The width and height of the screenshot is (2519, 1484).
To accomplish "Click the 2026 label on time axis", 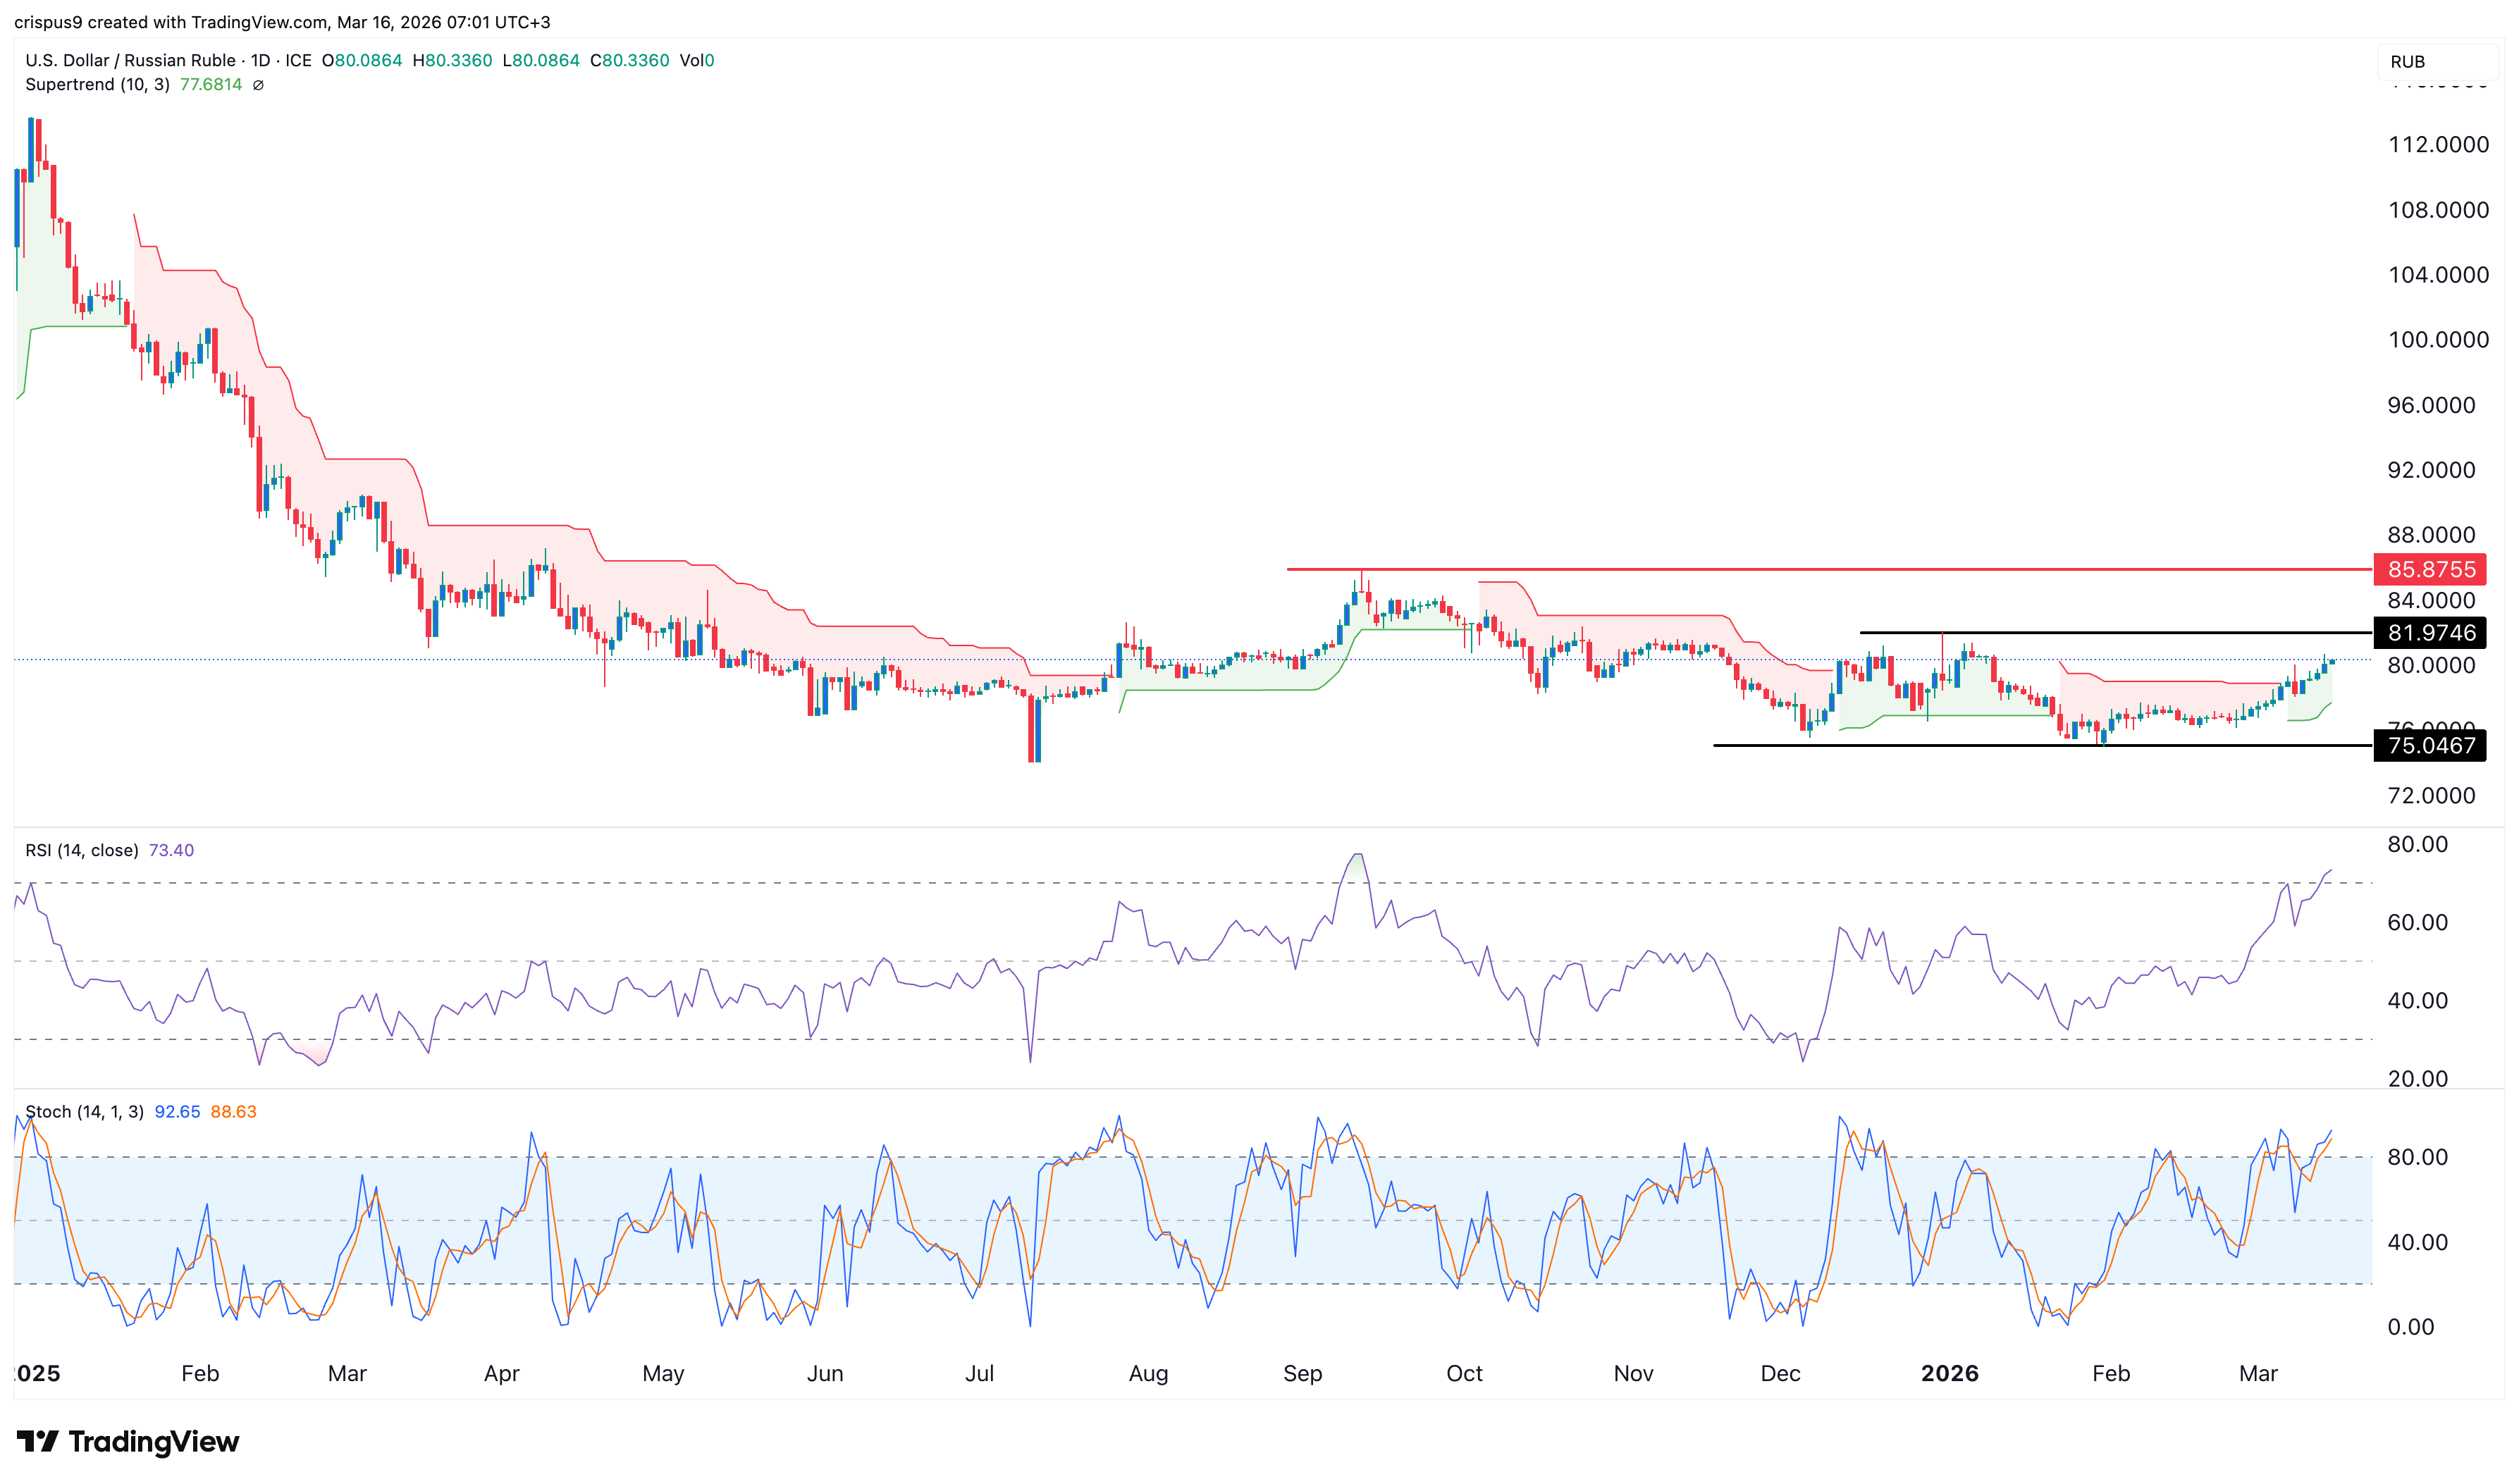I will pyautogui.click(x=1949, y=1373).
